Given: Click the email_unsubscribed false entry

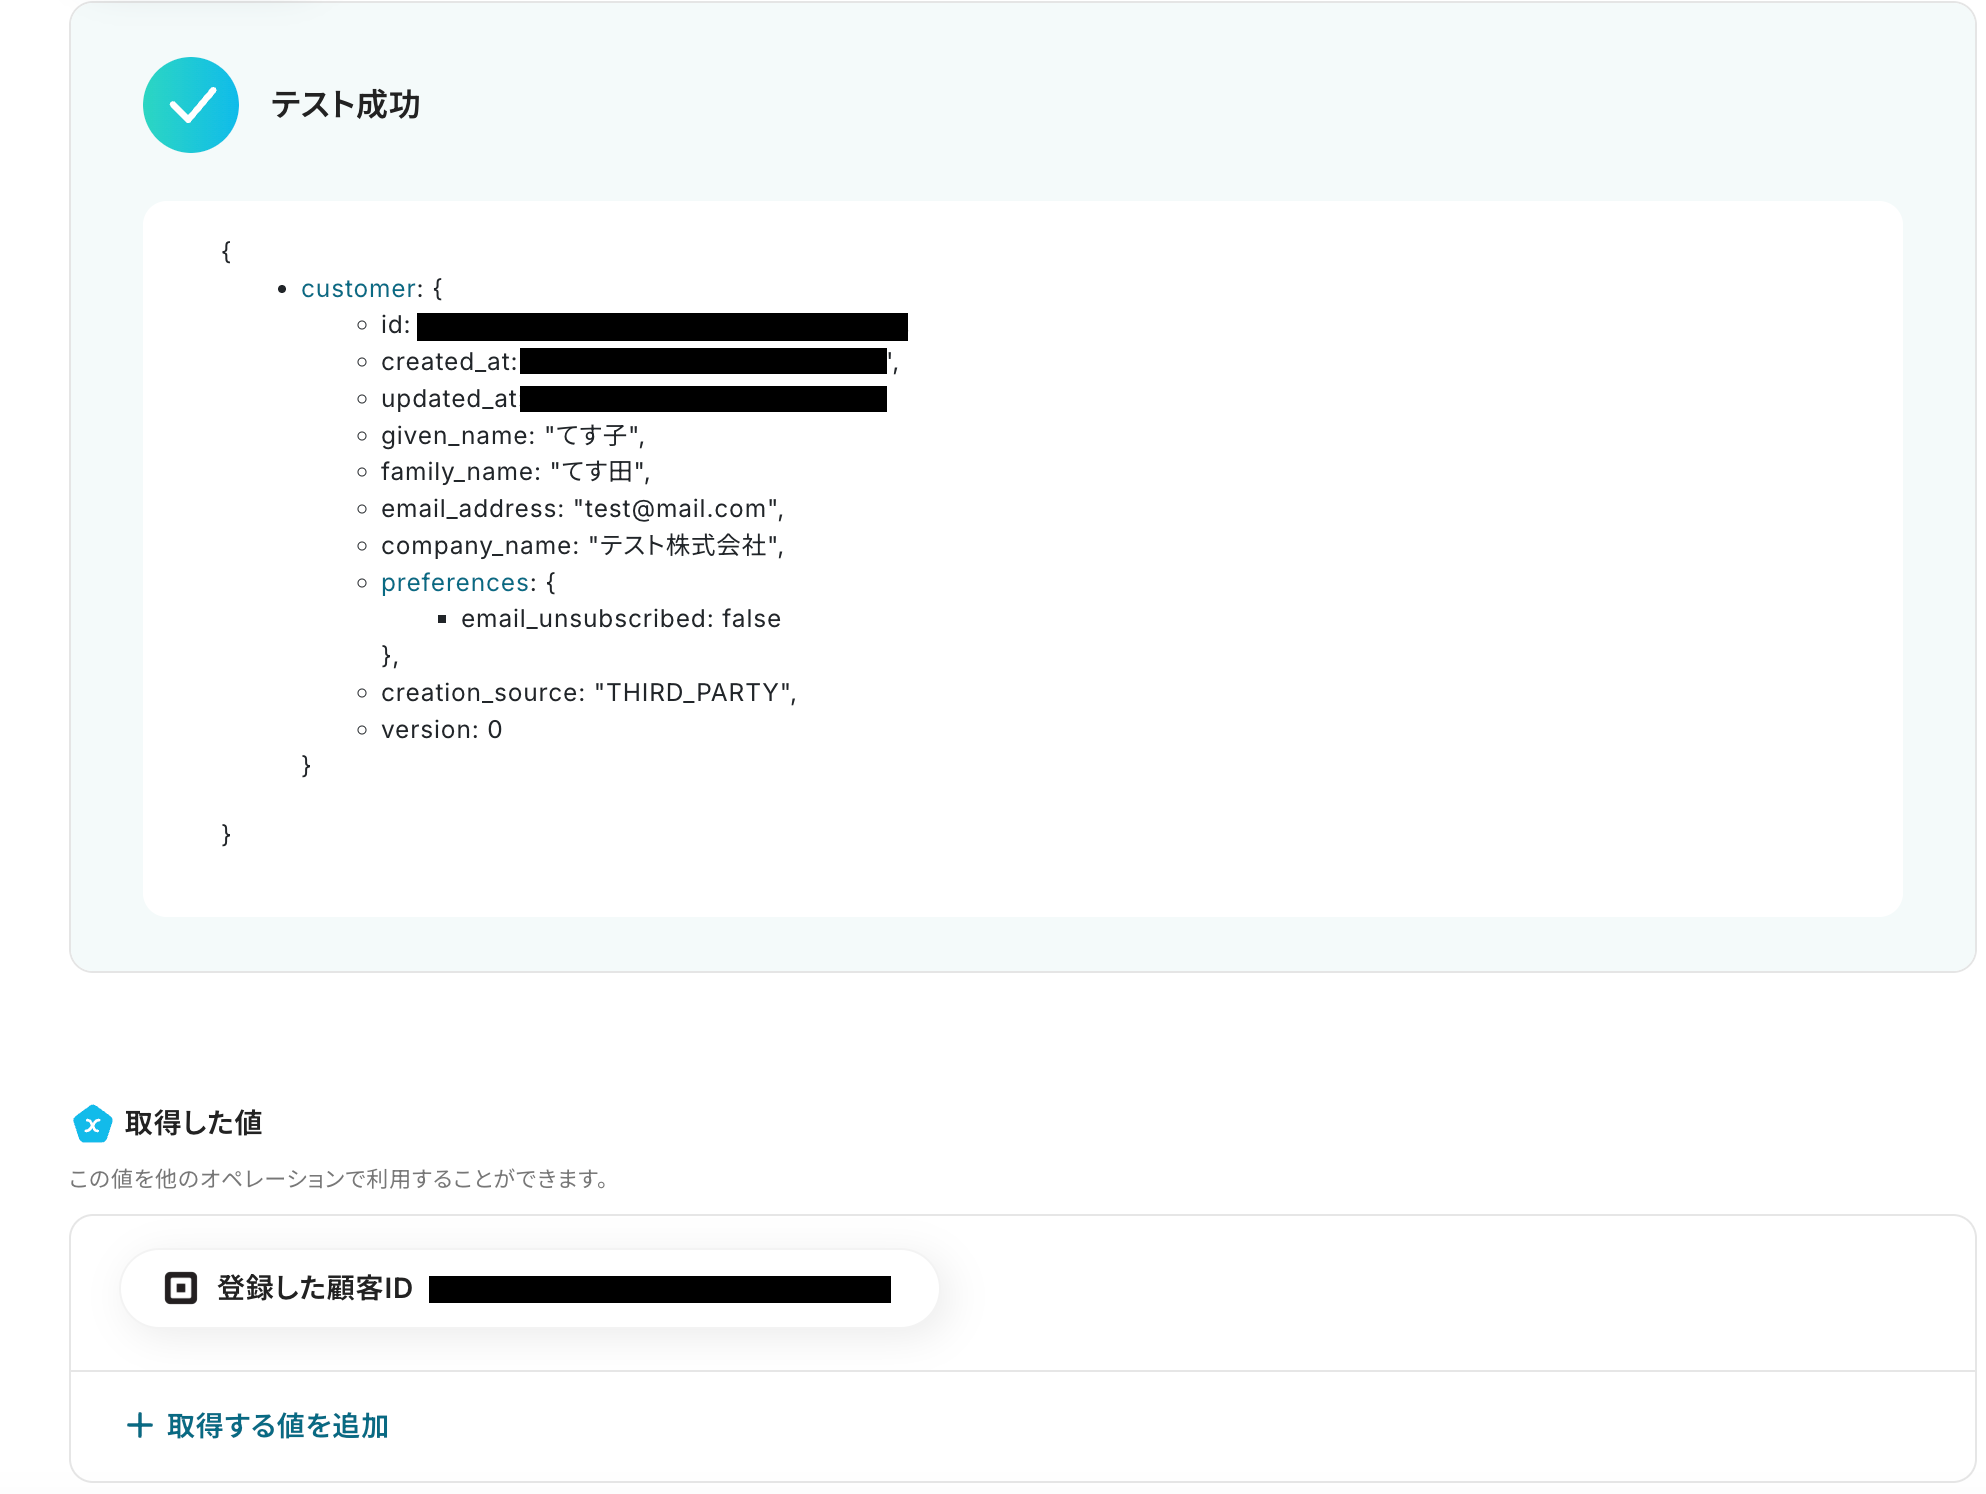Looking at the screenshot, I should point(620,619).
